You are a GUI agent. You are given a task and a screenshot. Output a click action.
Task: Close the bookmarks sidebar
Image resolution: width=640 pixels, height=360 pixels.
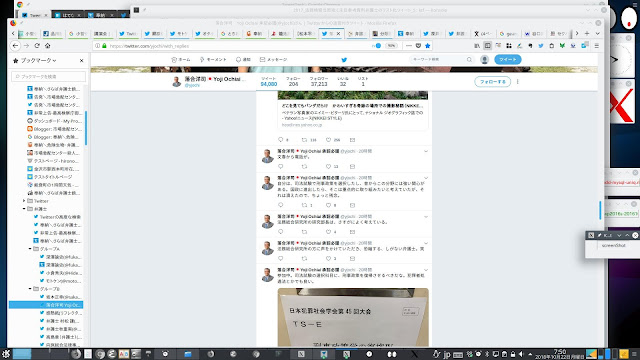tap(81, 60)
